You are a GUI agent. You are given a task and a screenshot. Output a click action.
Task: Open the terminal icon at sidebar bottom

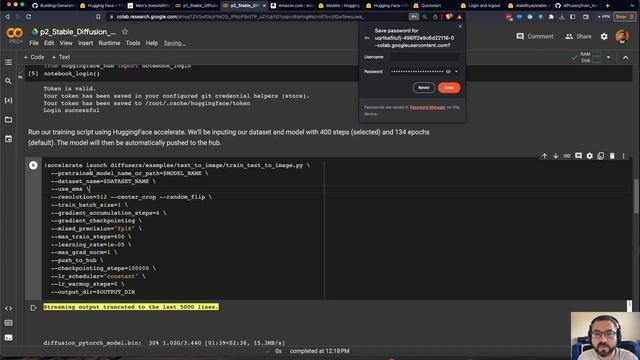[8, 338]
